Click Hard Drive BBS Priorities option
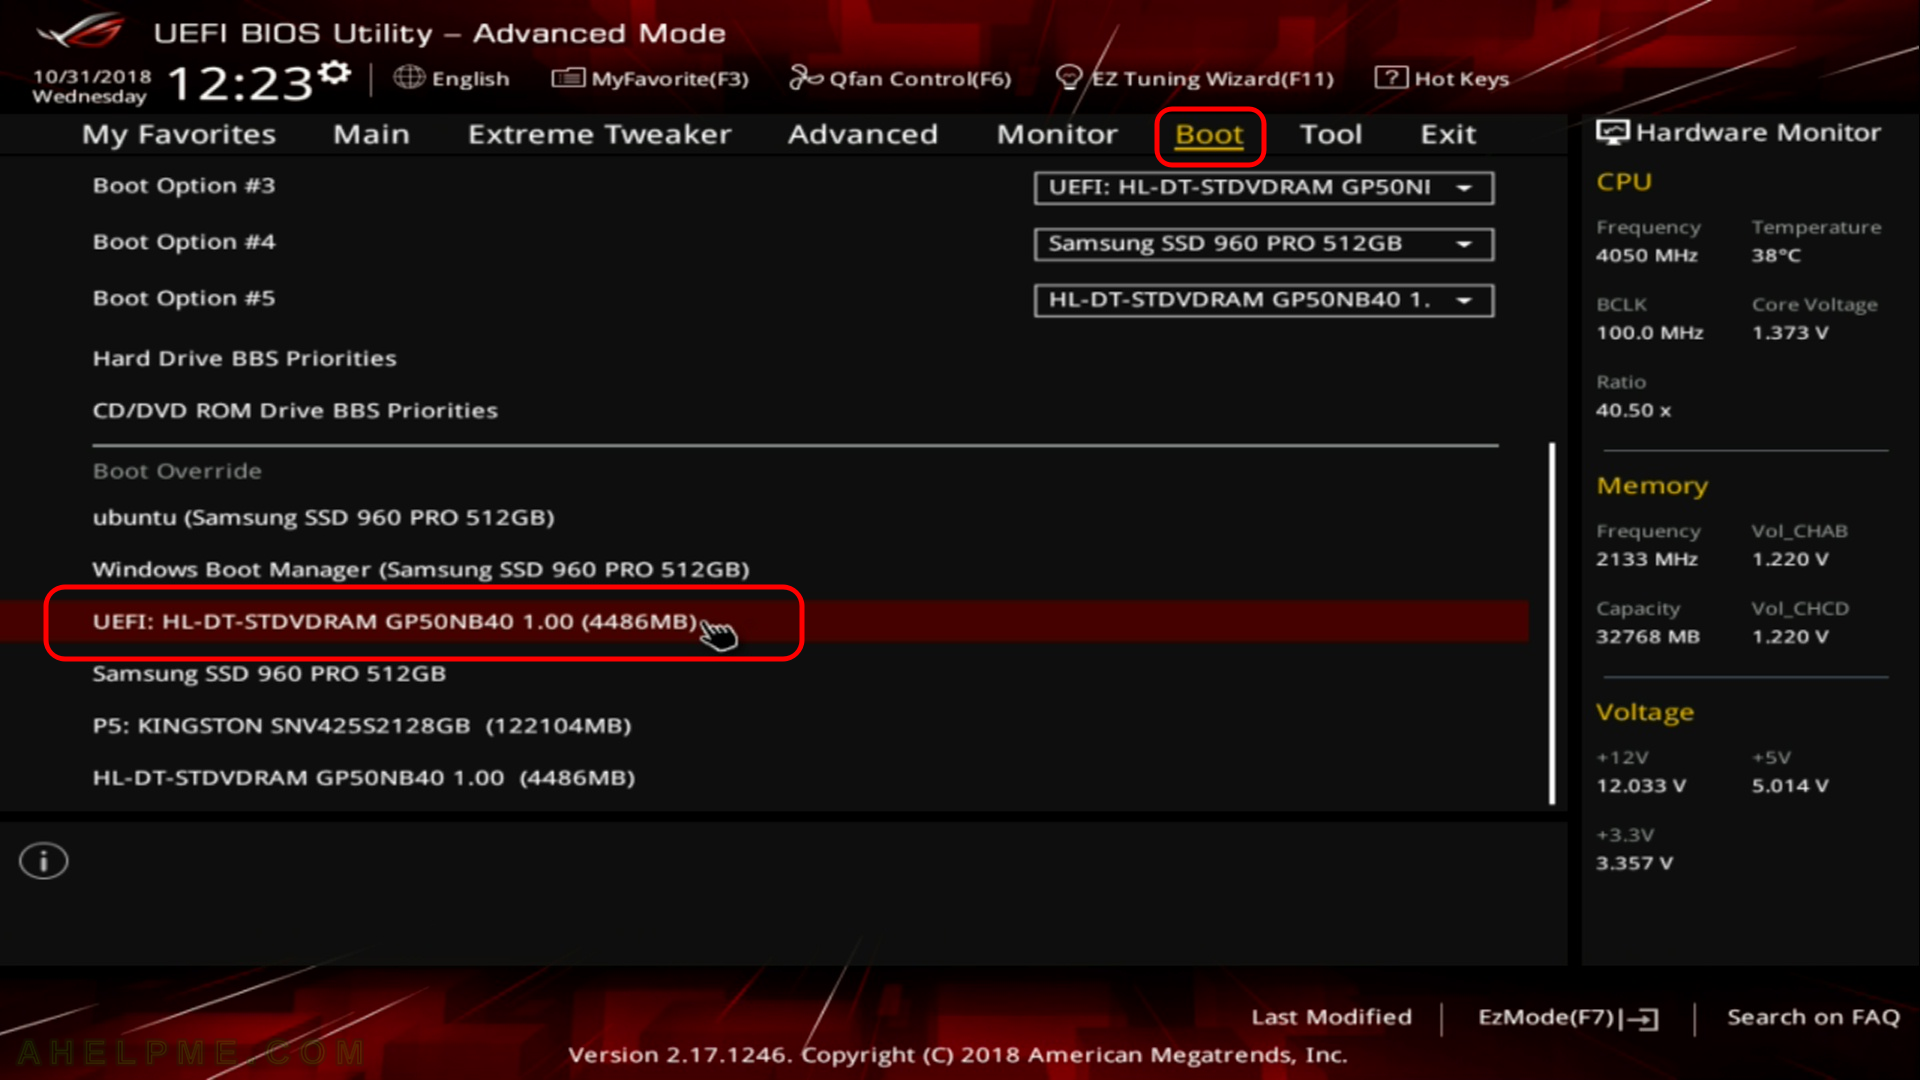 (x=245, y=357)
